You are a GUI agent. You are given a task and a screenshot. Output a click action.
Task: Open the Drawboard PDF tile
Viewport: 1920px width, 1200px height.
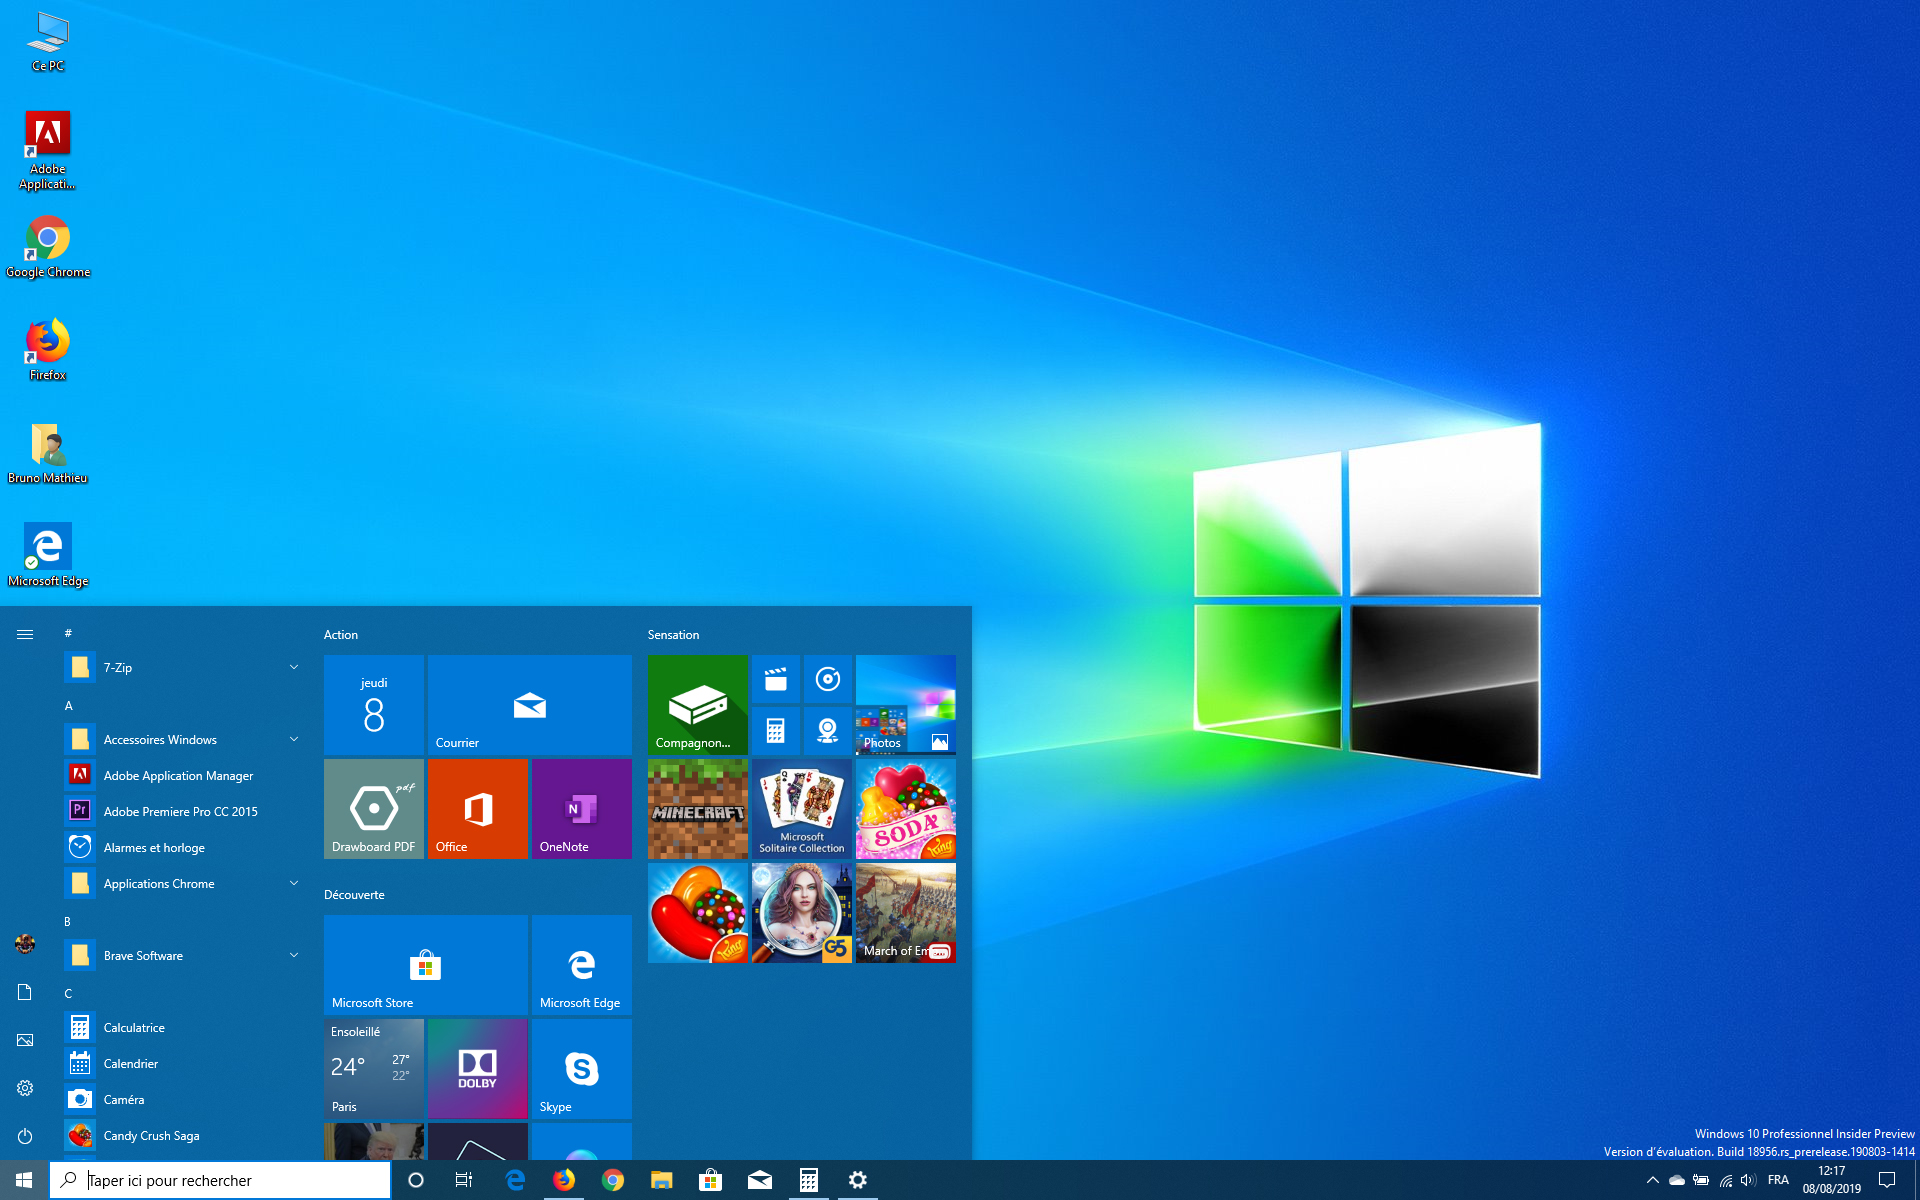point(373,808)
